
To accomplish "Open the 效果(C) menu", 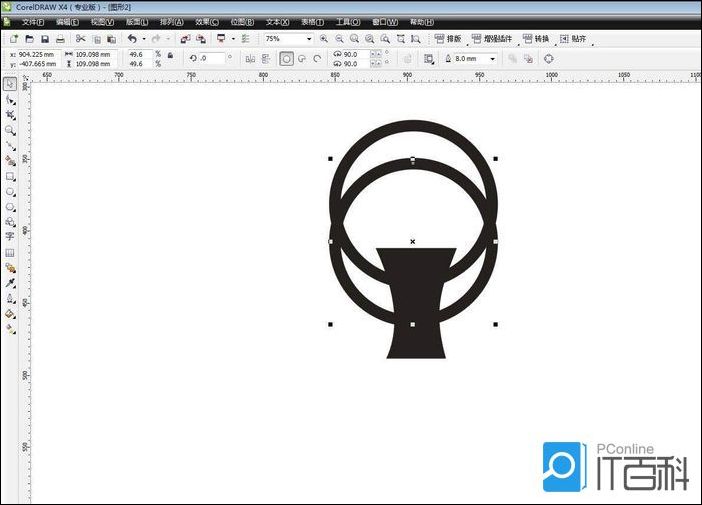I will (x=207, y=21).
